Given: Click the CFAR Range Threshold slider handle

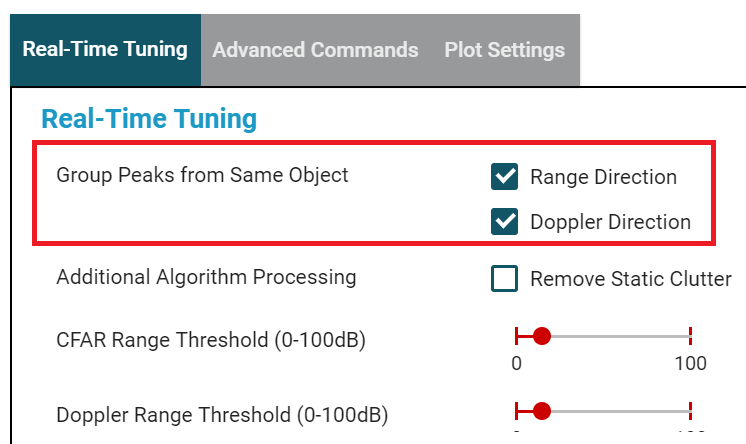Looking at the screenshot, I should [x=542, y=336].
